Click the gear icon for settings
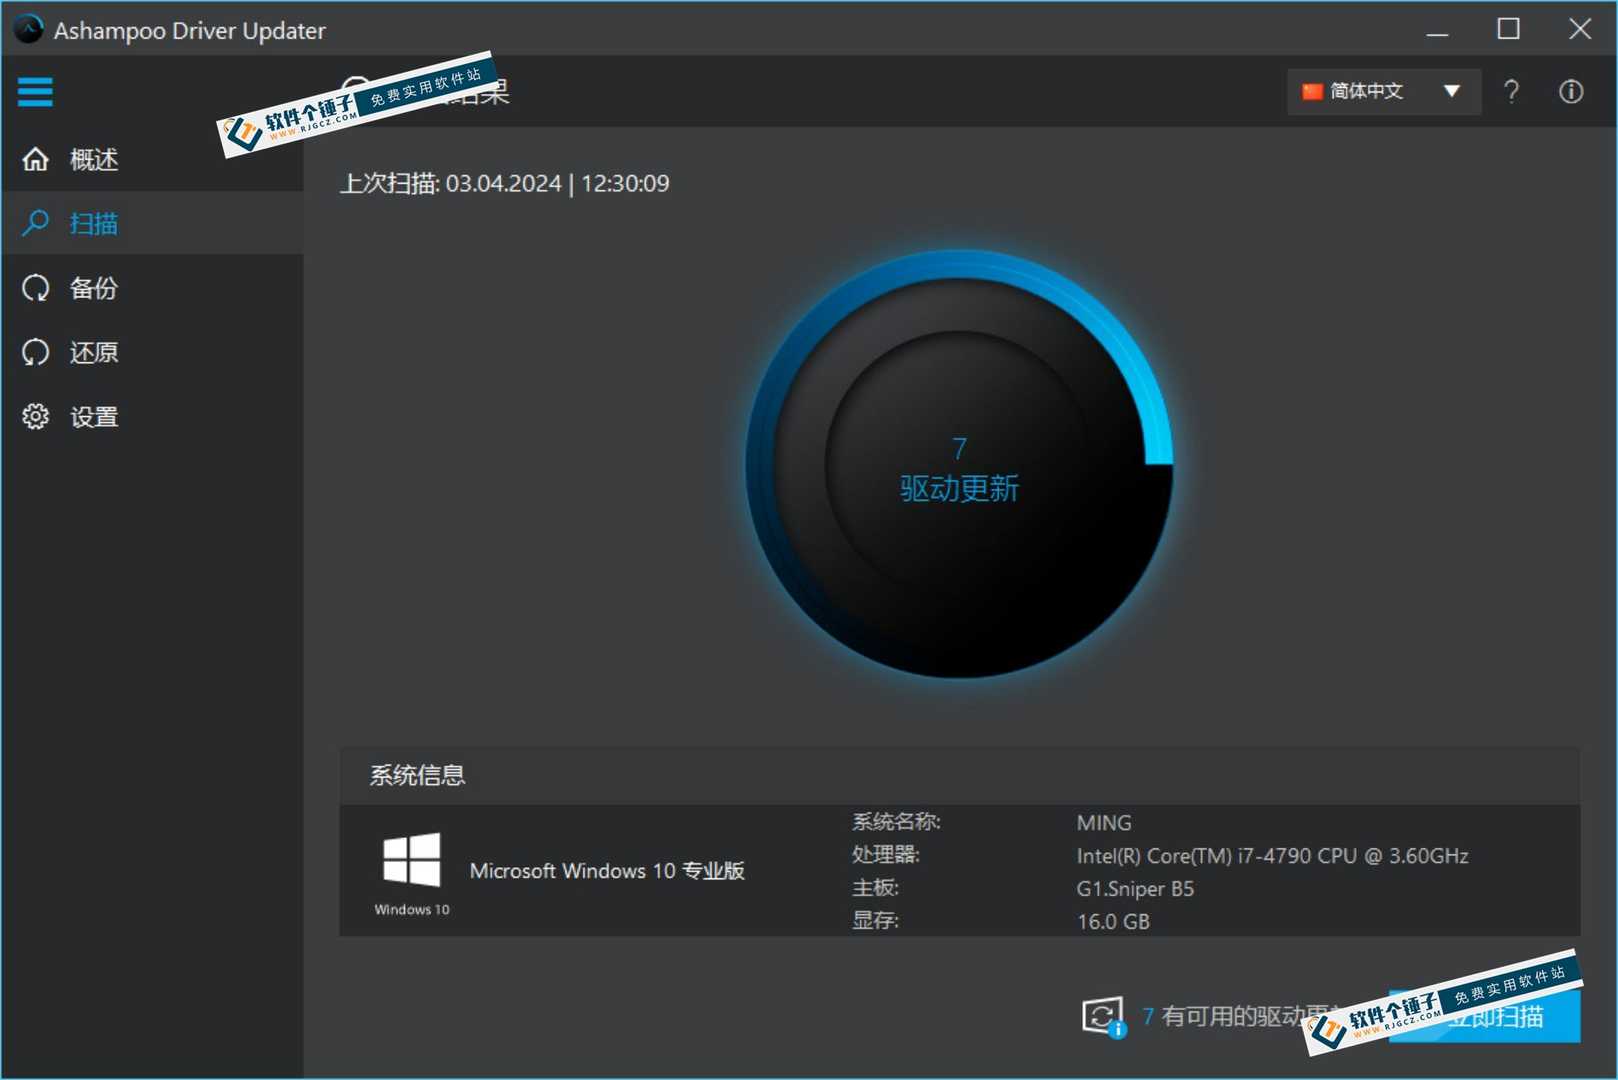The width and height of the screenshot is (1618, 1080). pyautogui.click(x=36, y=417)
